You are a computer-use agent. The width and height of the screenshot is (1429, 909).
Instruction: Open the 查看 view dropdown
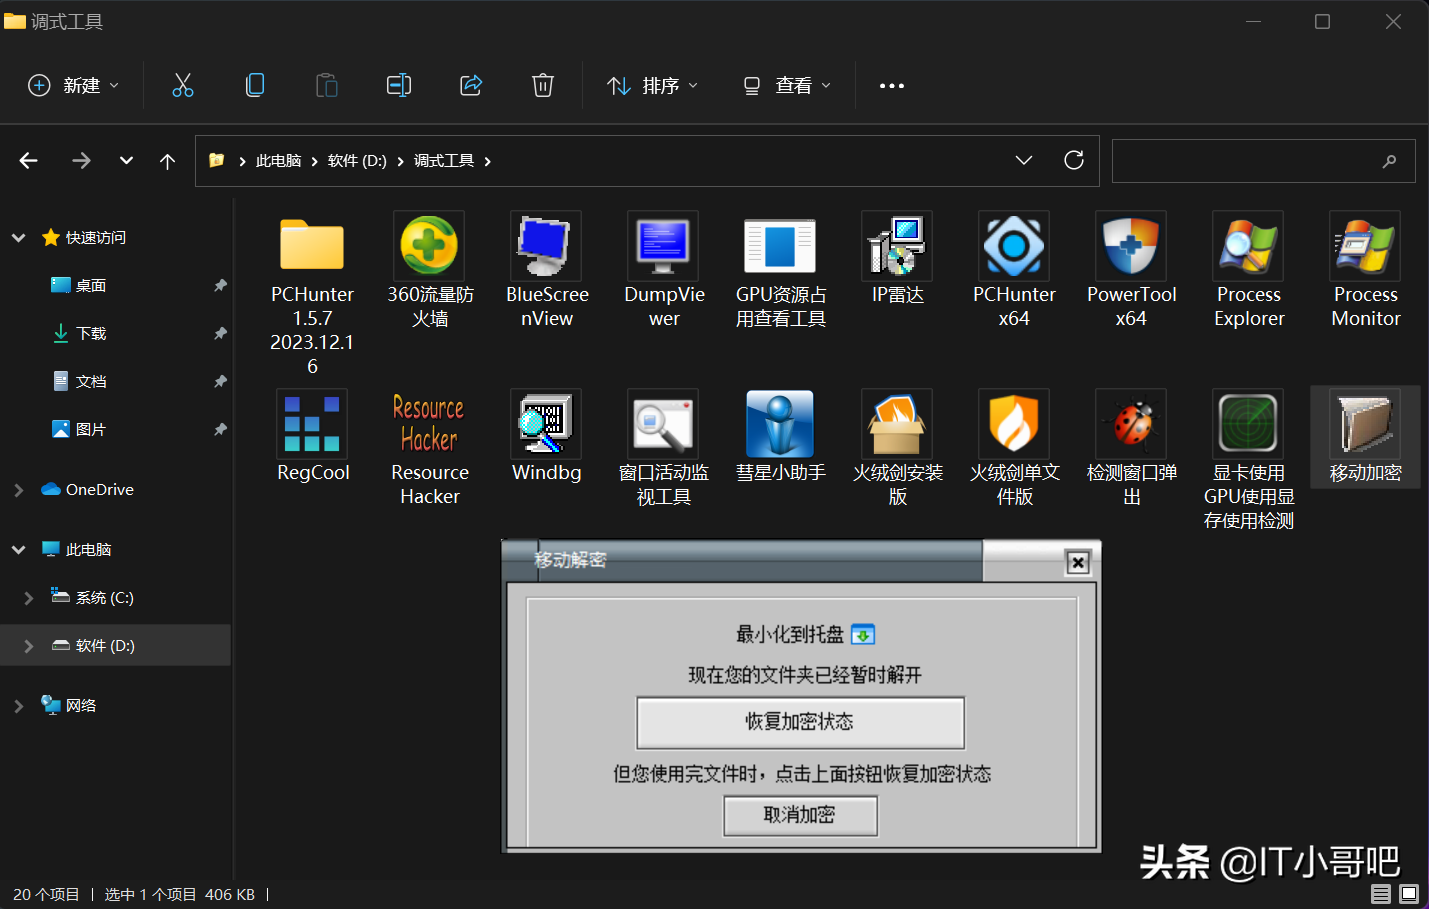pos(786,85)
